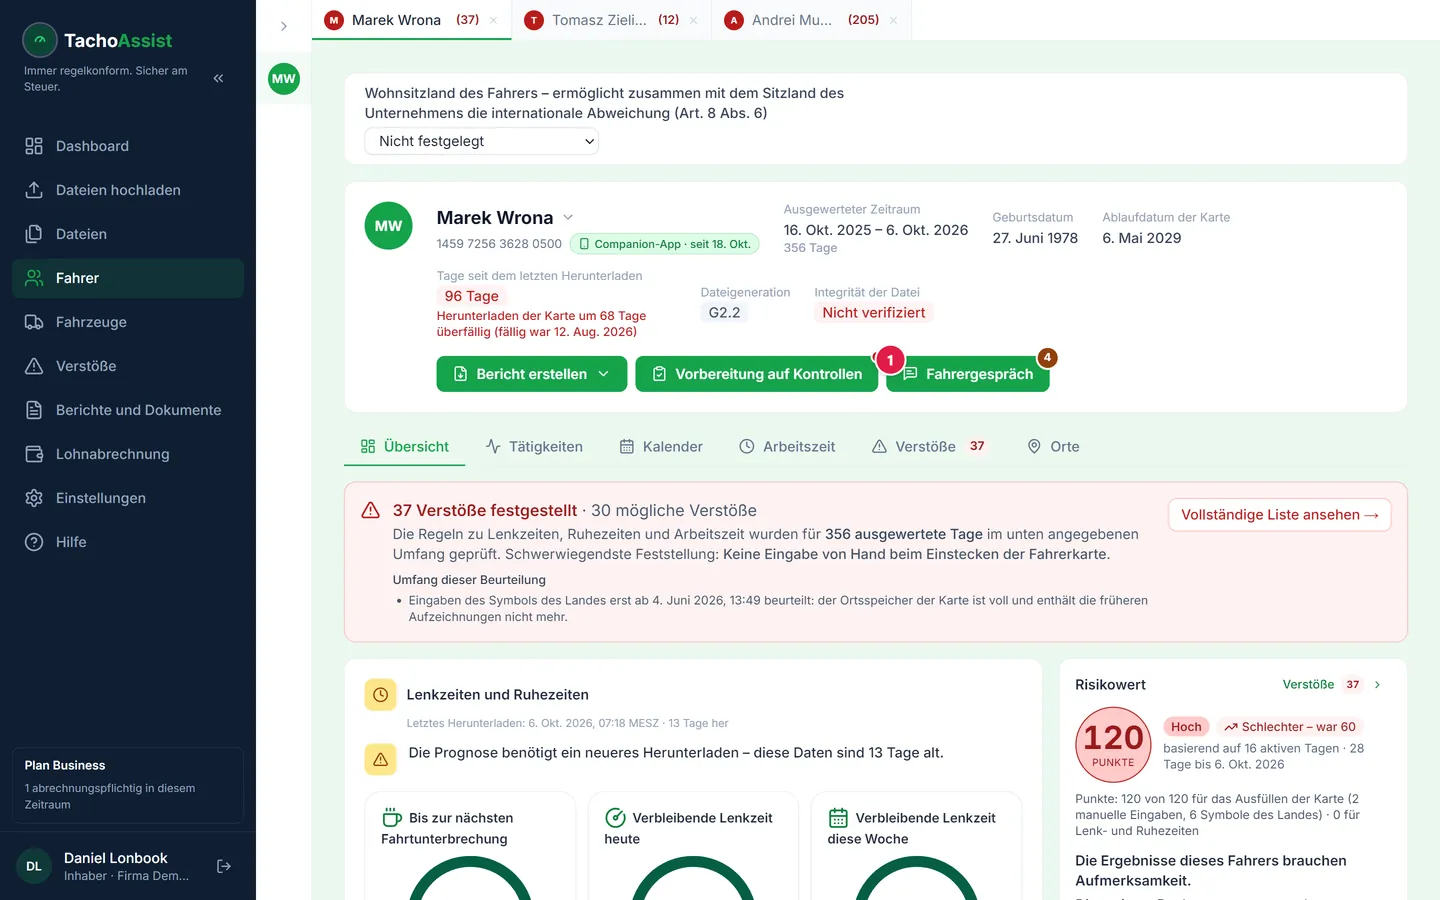Click Vollständige Liste ansehen
1440x900 pixels.
pos(1280,515)
